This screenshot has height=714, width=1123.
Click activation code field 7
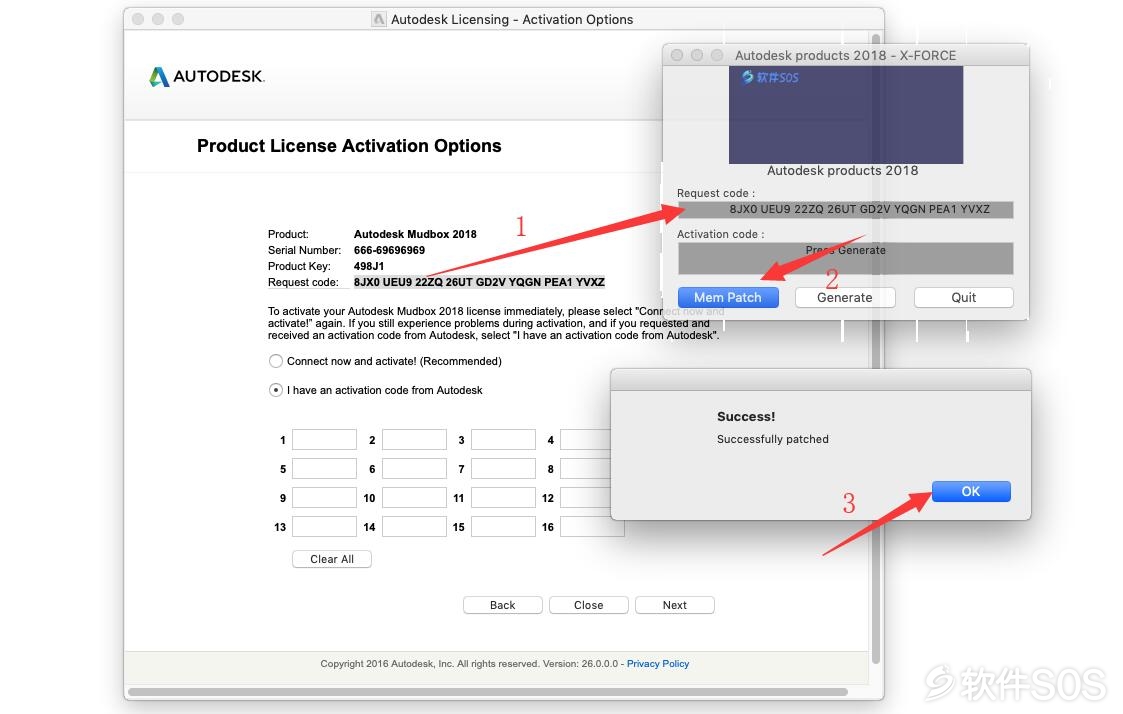coord(503,469)
